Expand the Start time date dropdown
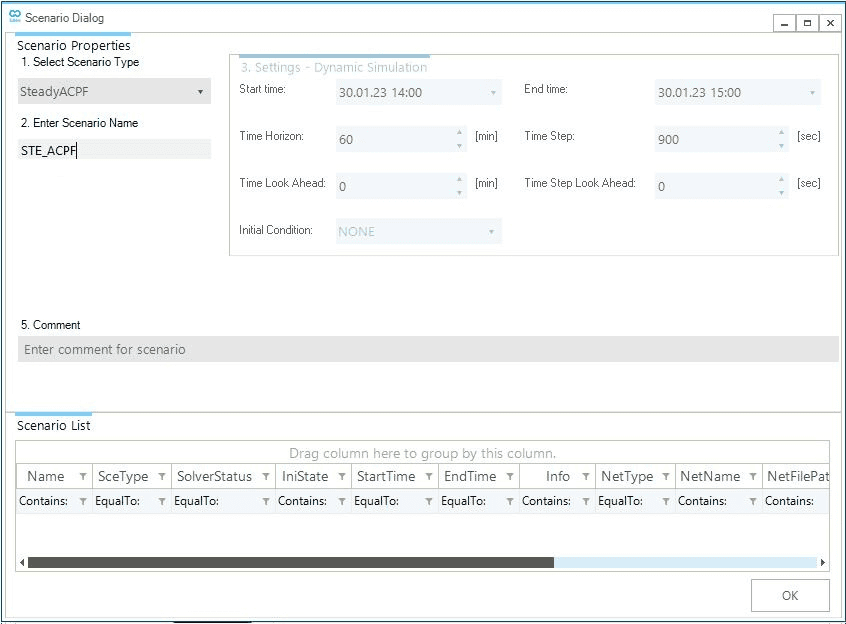This screenshot has width=846, height=624. [x=492, y=93]
